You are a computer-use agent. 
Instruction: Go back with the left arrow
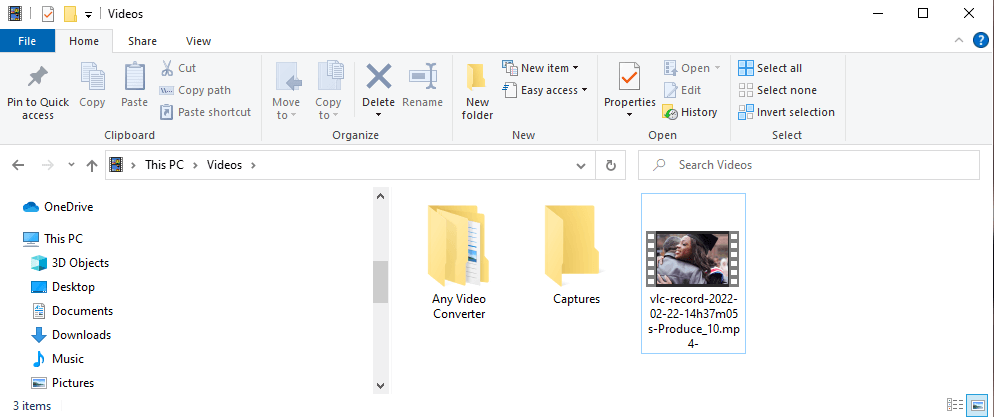(18, 165)
